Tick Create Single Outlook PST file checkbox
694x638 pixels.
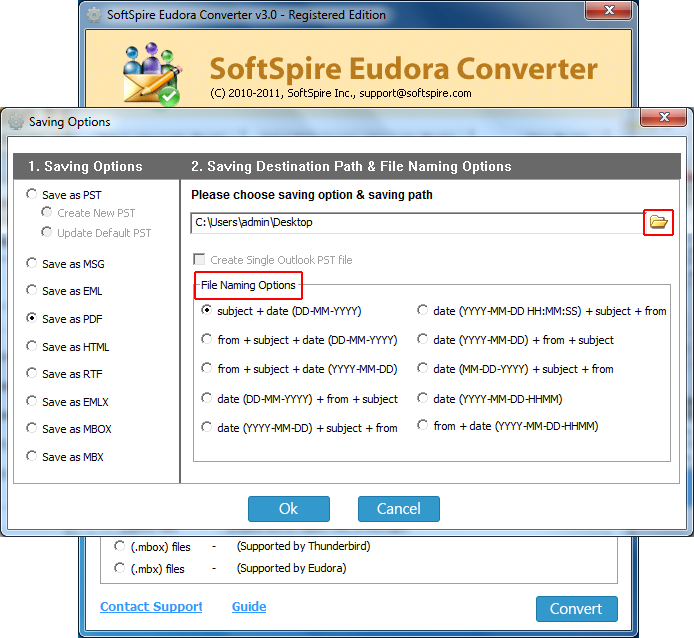200,259
